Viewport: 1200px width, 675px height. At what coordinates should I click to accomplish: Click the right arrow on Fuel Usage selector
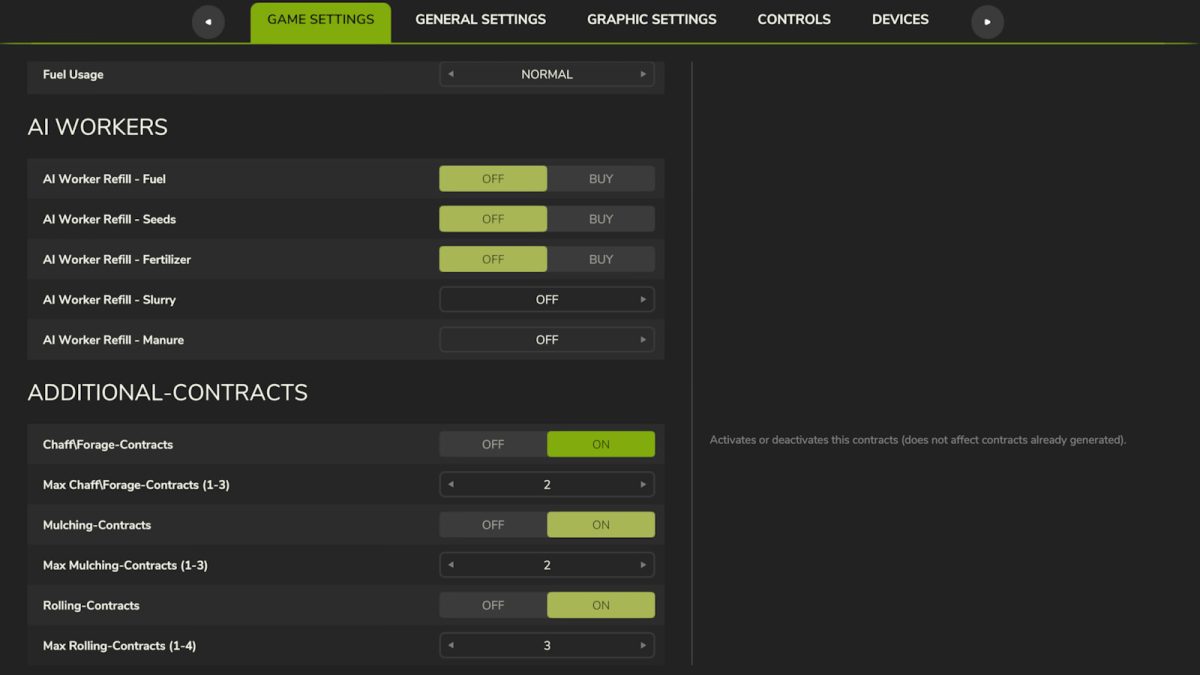(643, 74)
